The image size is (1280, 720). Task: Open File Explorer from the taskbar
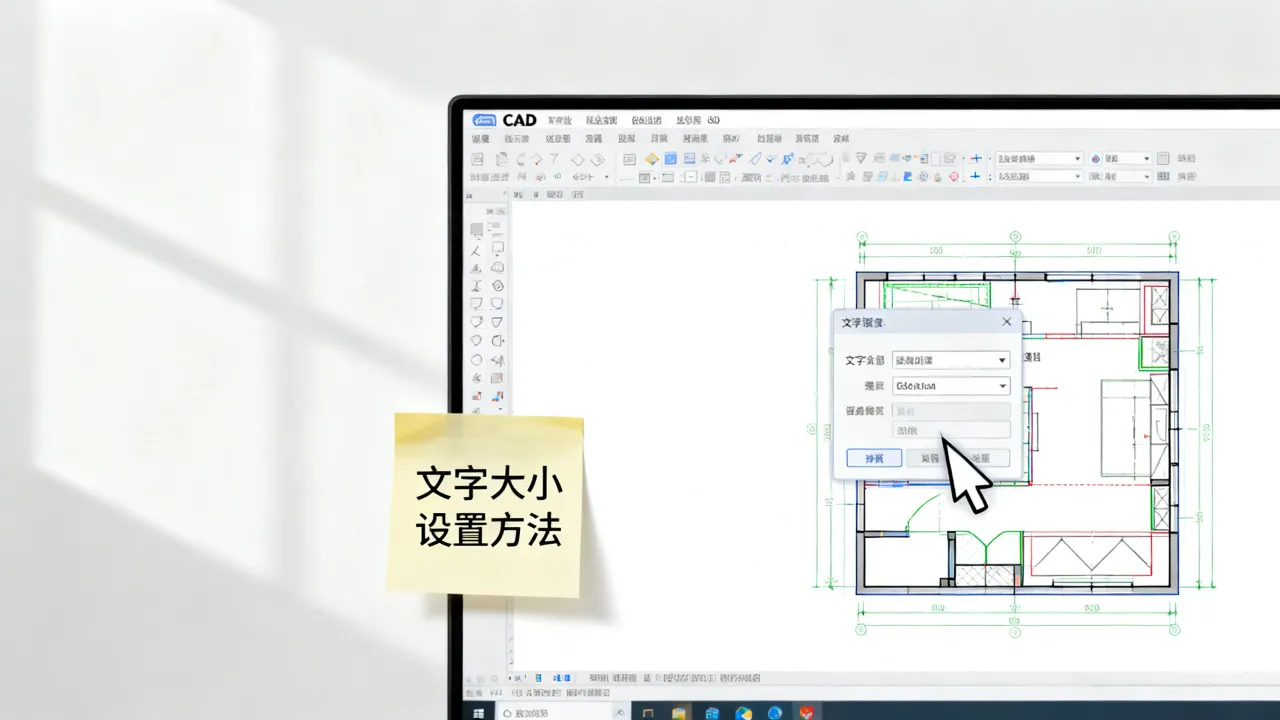click(680, 713)
